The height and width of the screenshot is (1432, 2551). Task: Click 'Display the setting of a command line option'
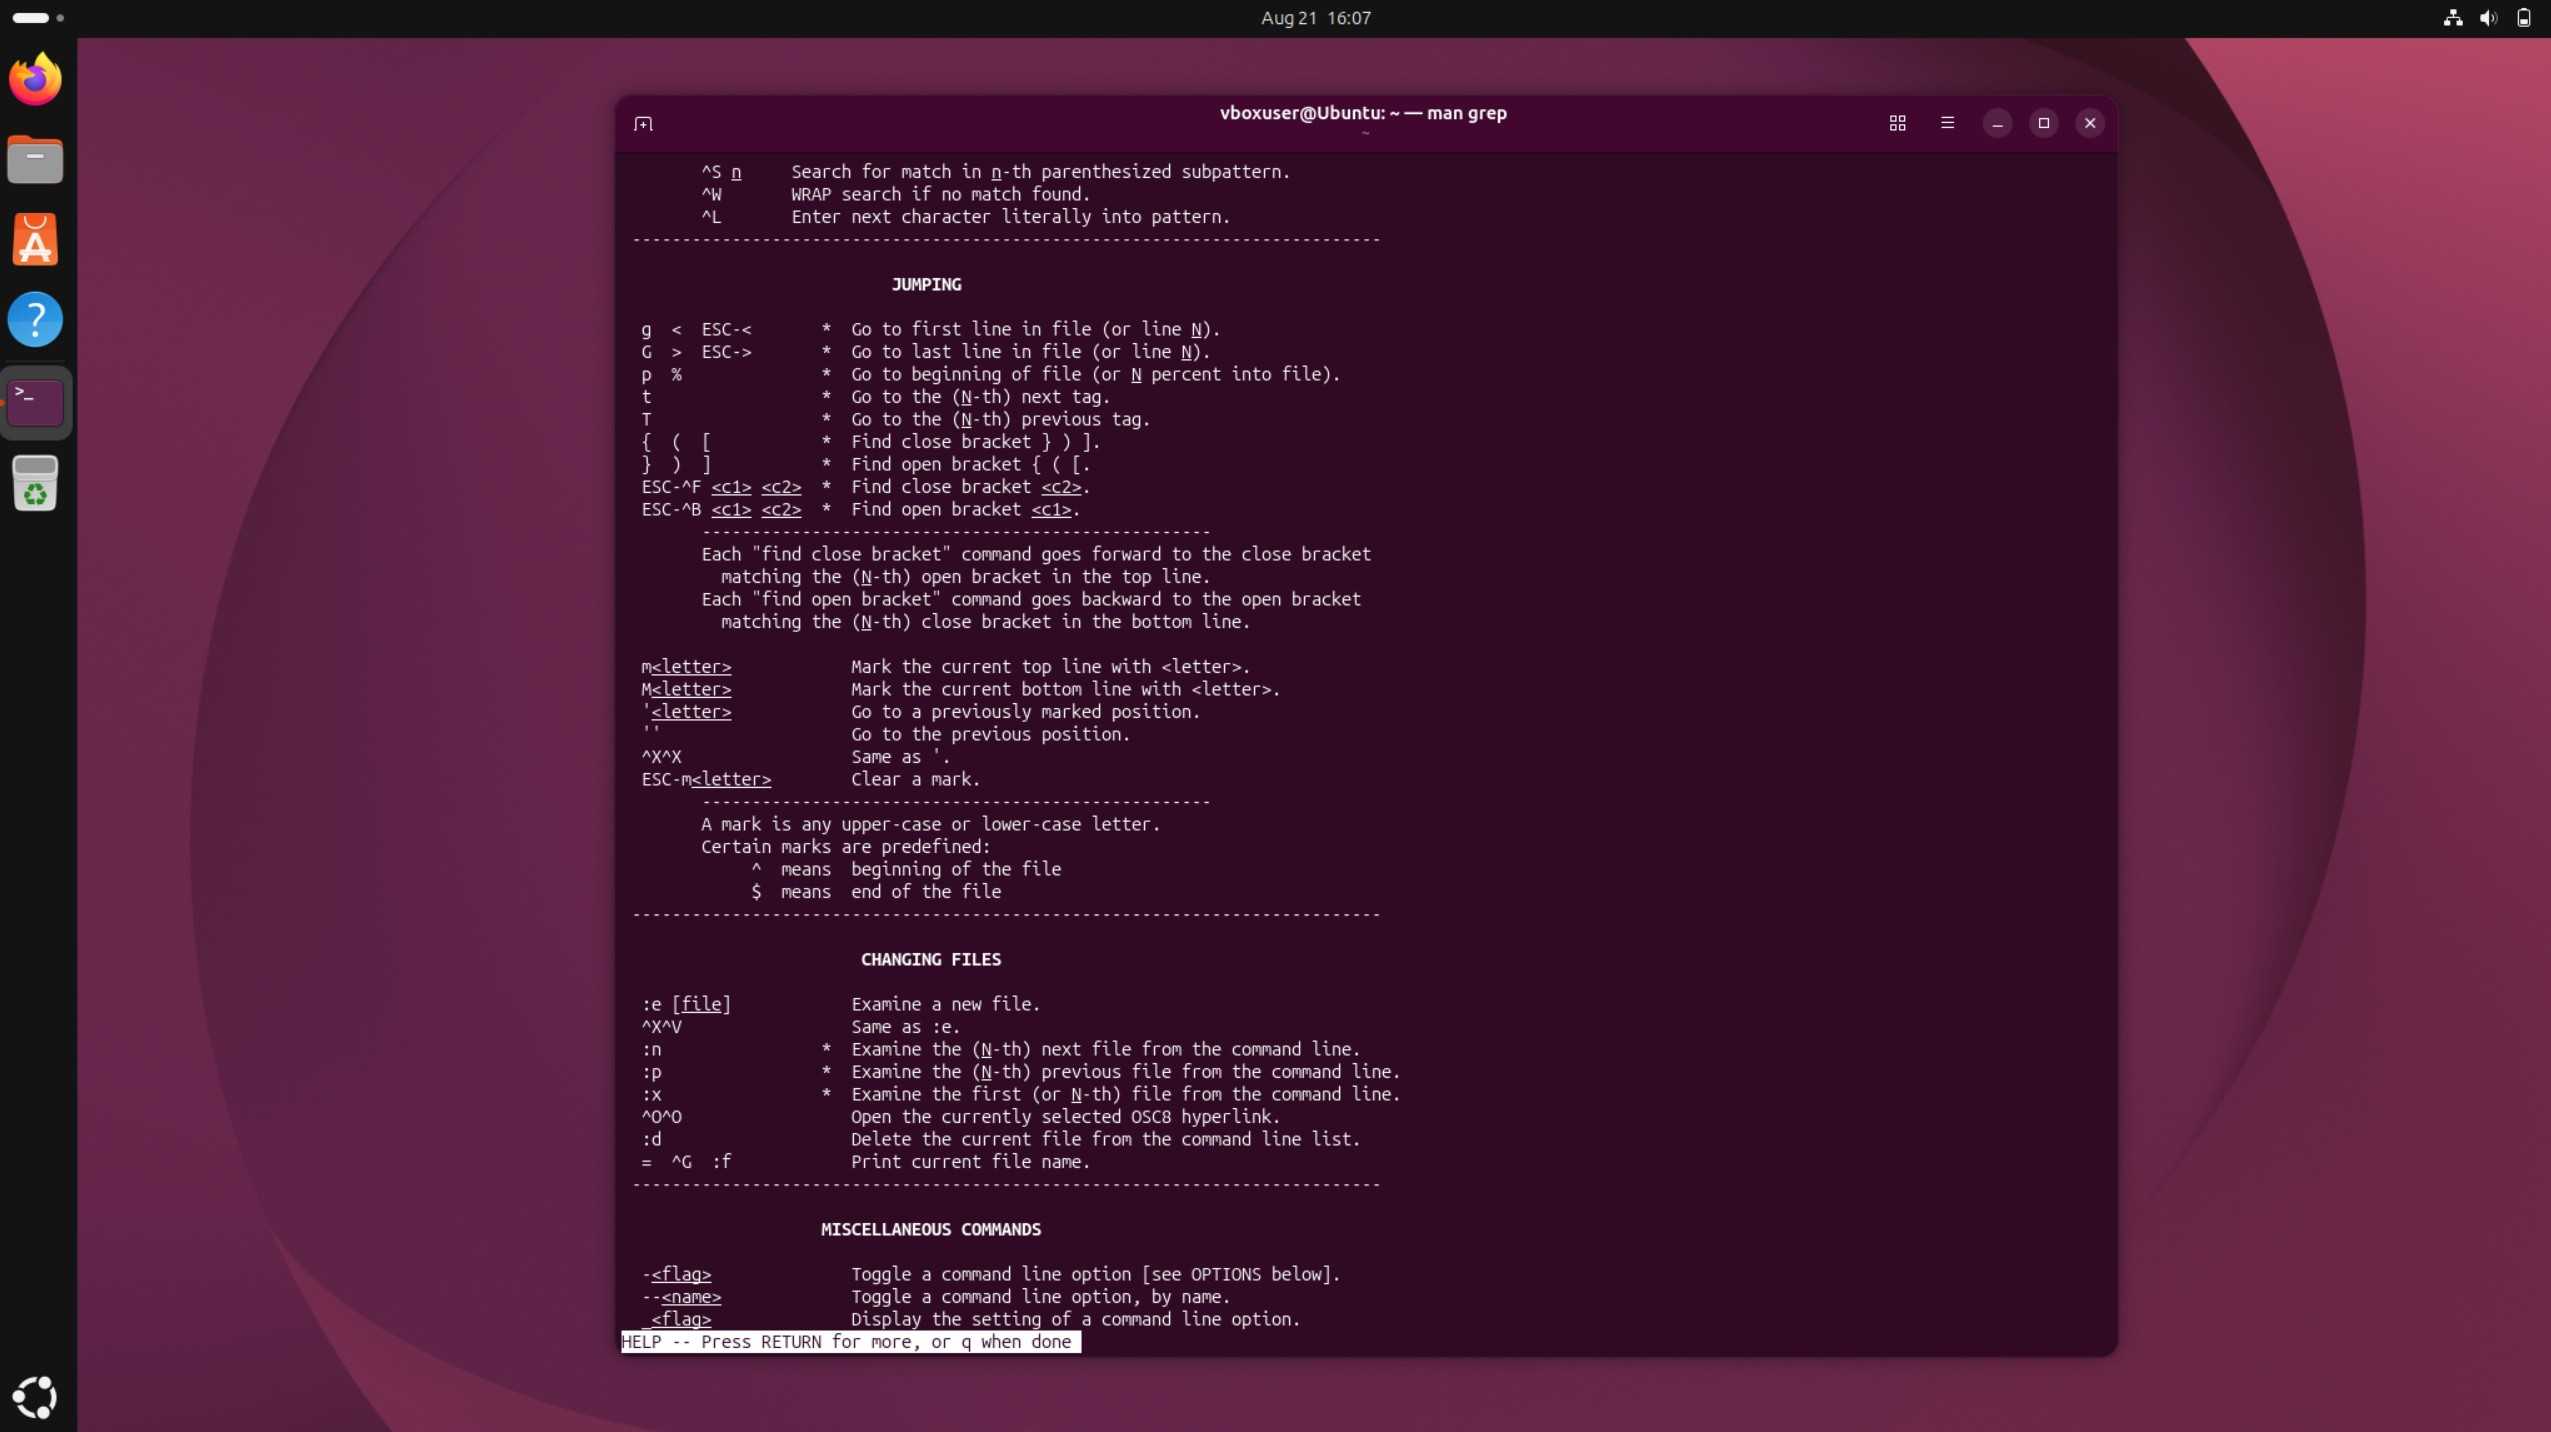[x=1075, y=1319]
